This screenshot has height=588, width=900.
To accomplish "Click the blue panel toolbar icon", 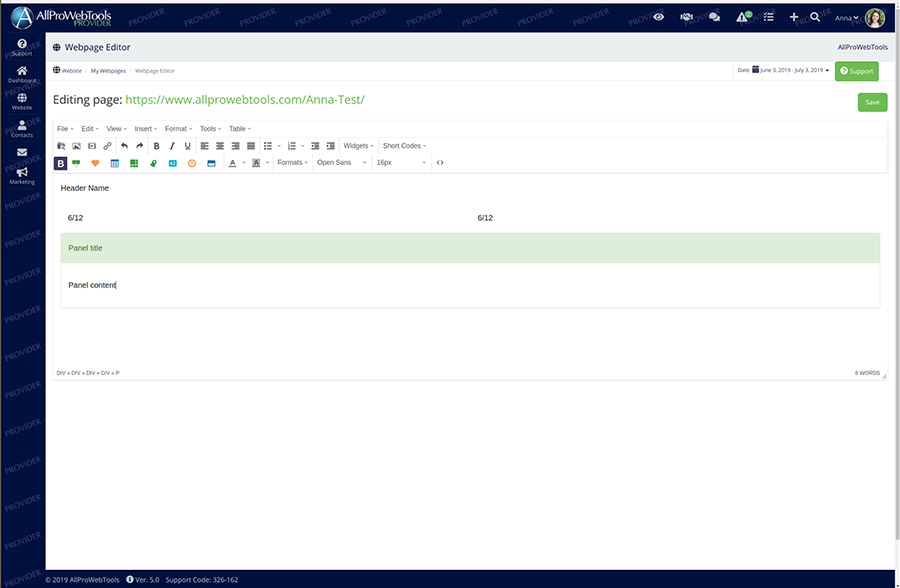I will click(211, 163).
